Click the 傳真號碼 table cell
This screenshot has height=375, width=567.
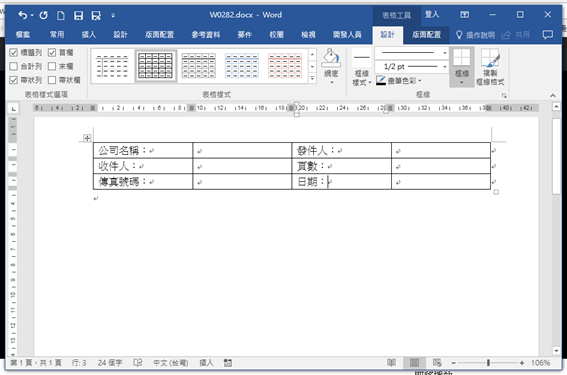click(x=143, y=182)
